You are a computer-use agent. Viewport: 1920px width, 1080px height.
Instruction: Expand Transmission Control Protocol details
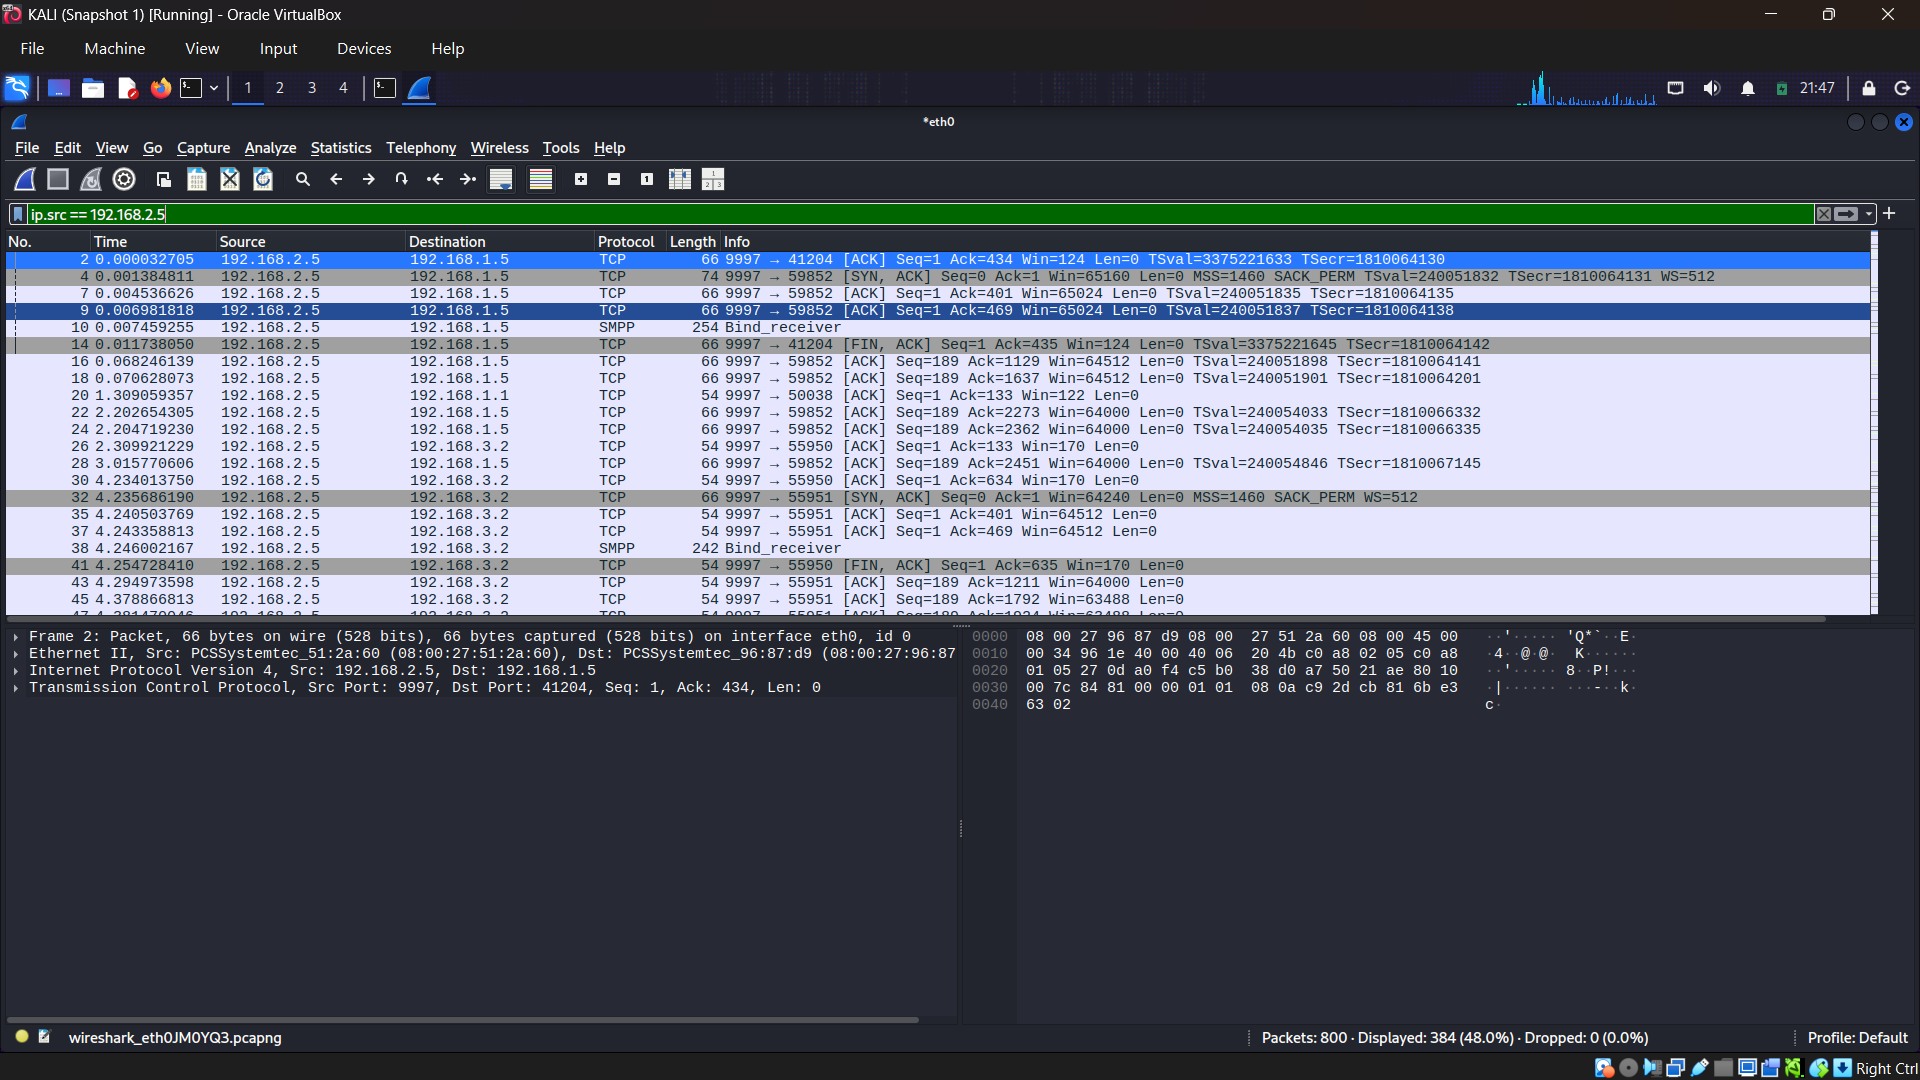(16, 688)
